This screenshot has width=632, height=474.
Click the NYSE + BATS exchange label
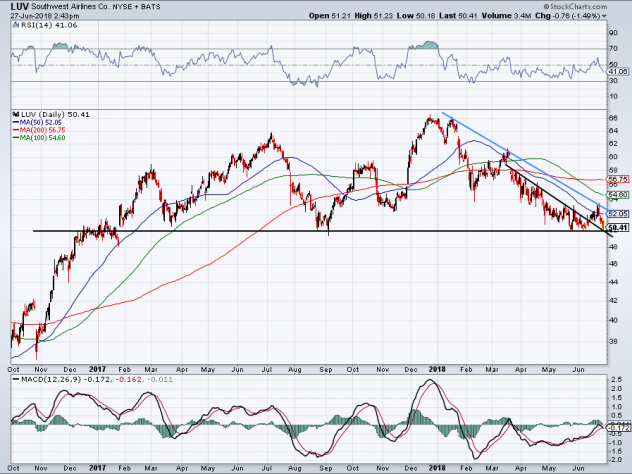click(x=137, y=7)
